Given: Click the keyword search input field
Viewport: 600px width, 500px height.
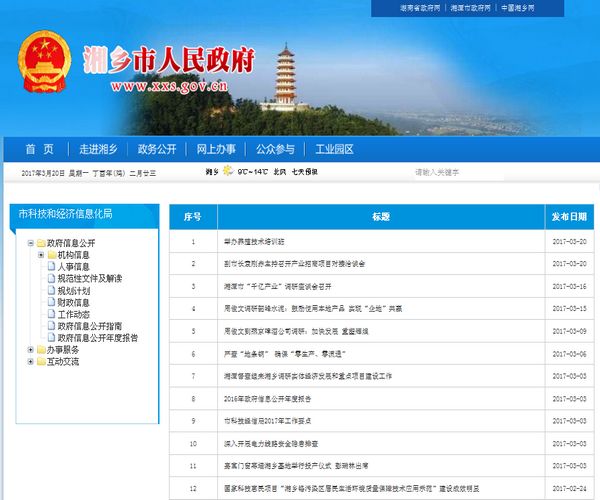Looking at the screenshot, I should tap(458, 173).
